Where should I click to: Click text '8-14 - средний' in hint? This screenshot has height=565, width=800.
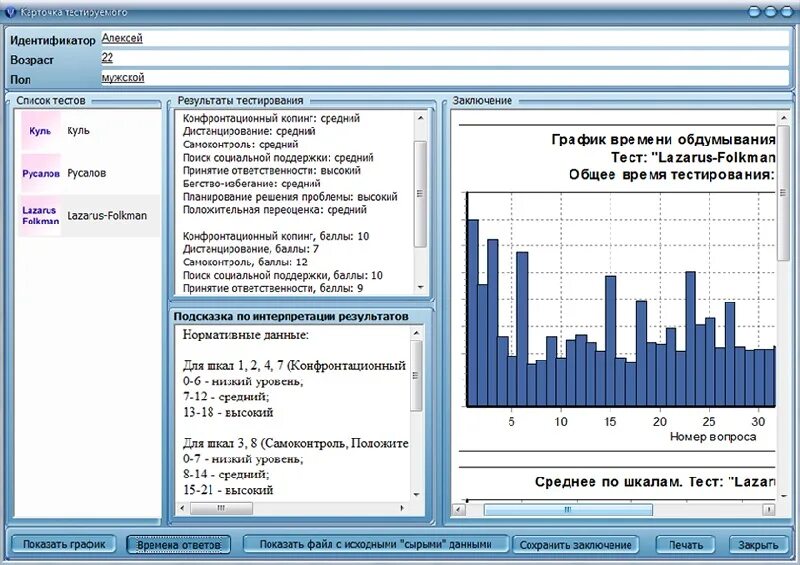226,474
